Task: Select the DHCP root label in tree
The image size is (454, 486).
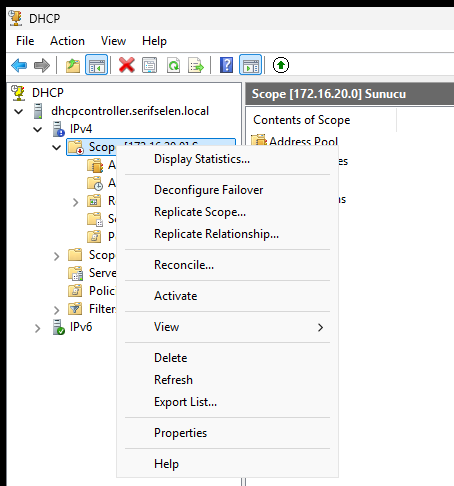Action: pos(48,93)
